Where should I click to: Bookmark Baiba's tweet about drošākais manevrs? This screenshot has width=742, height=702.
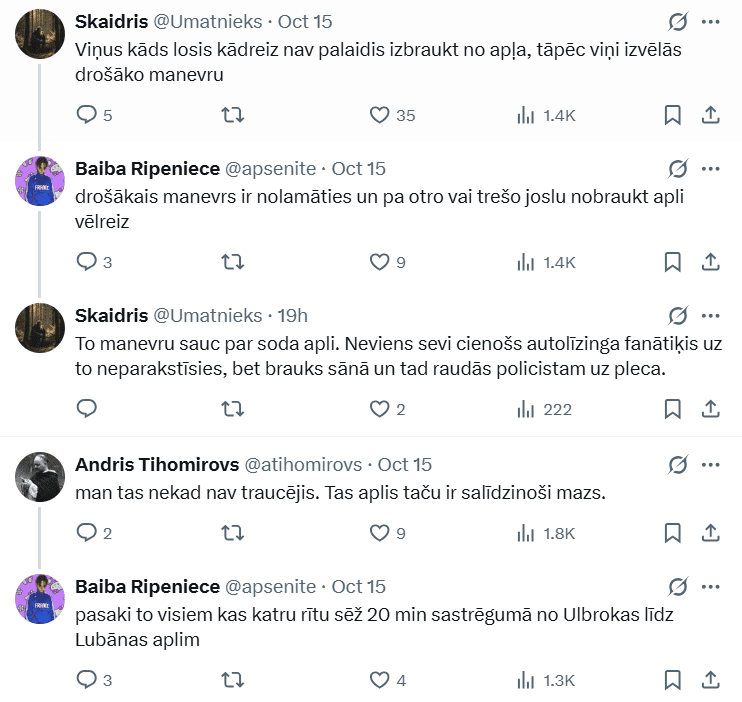tap(673, 262)
